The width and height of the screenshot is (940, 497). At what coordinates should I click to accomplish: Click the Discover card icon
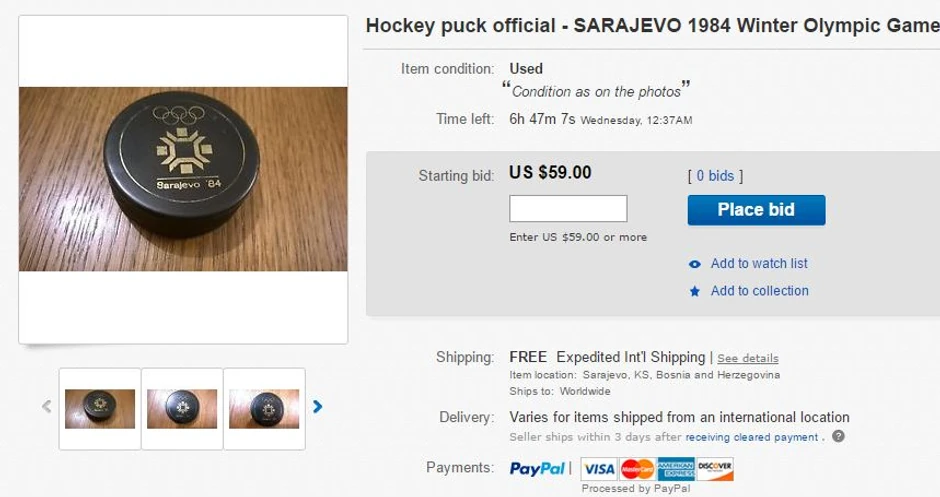click(x=715, y=468)
